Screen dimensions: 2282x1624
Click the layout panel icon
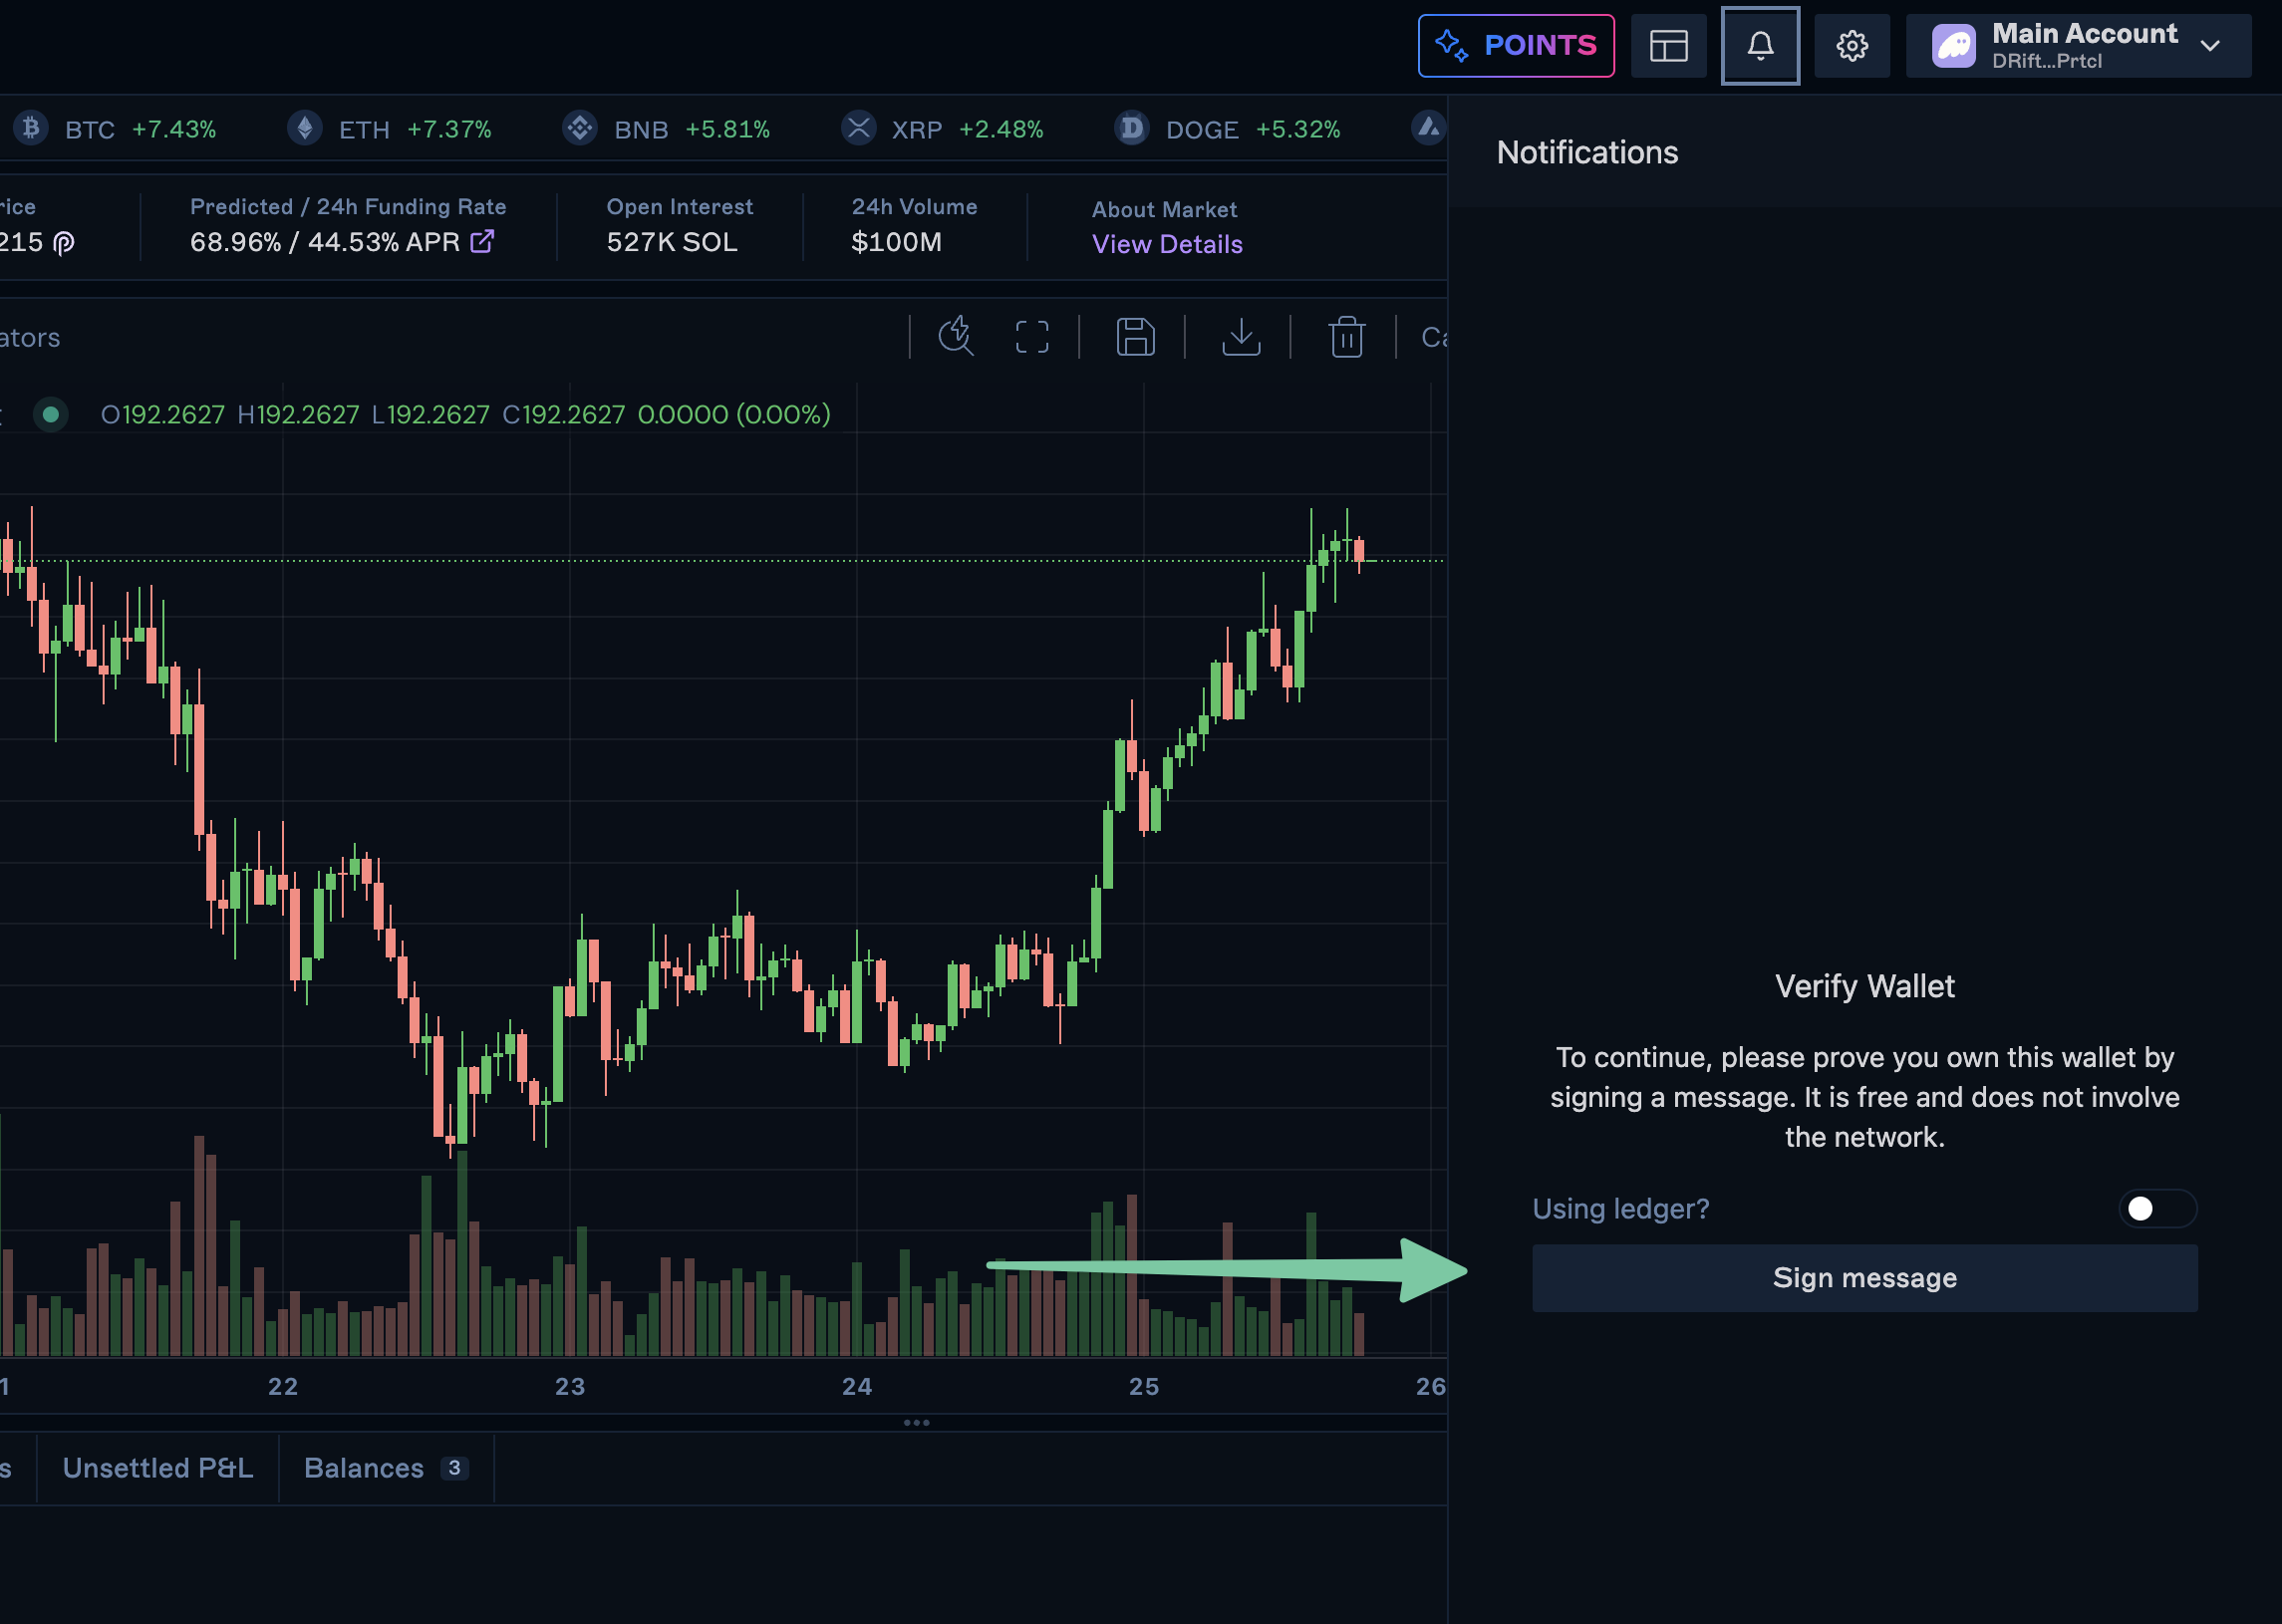click(1668, 46)
